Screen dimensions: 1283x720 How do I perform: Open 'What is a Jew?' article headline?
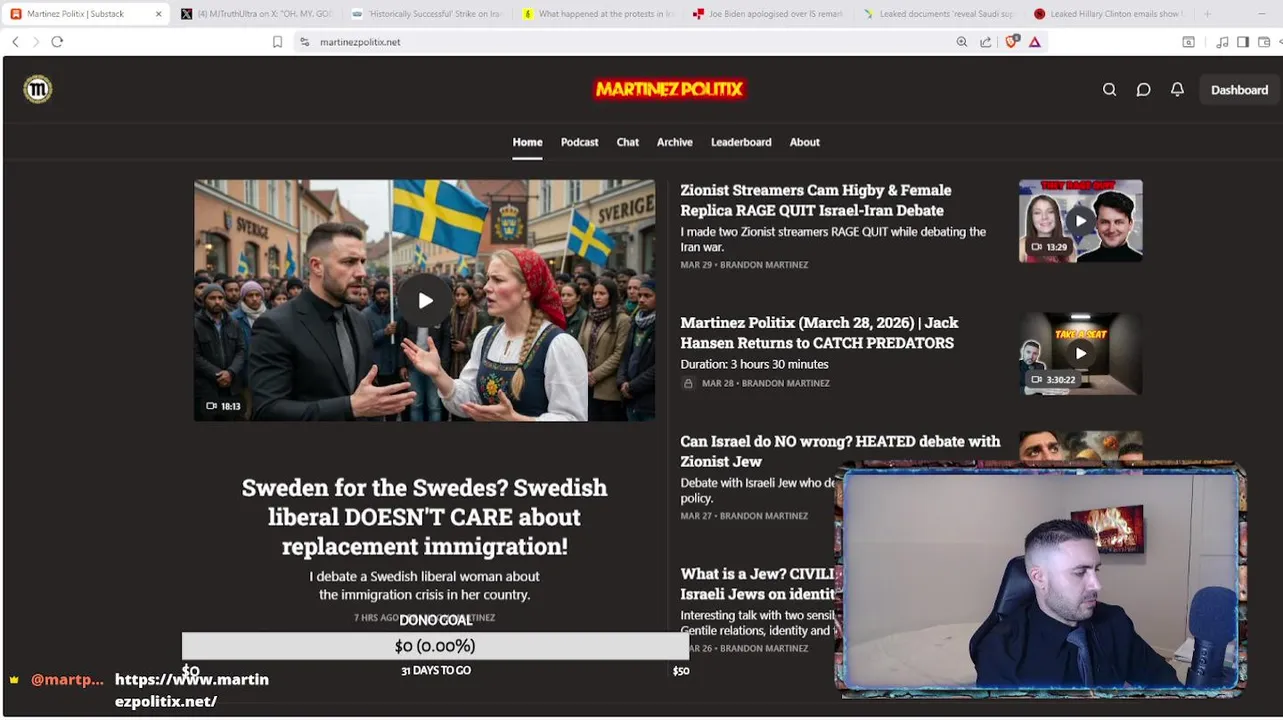(757, 583)
